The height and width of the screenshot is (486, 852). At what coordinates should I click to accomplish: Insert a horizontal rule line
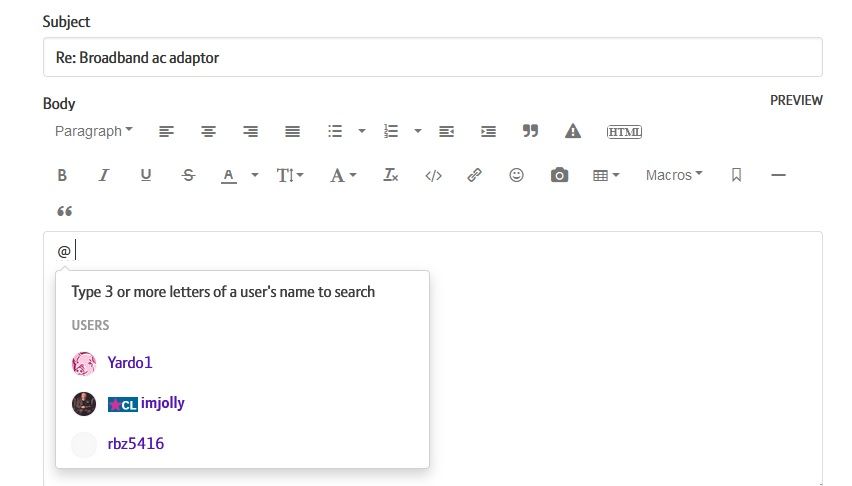[780, 175]
